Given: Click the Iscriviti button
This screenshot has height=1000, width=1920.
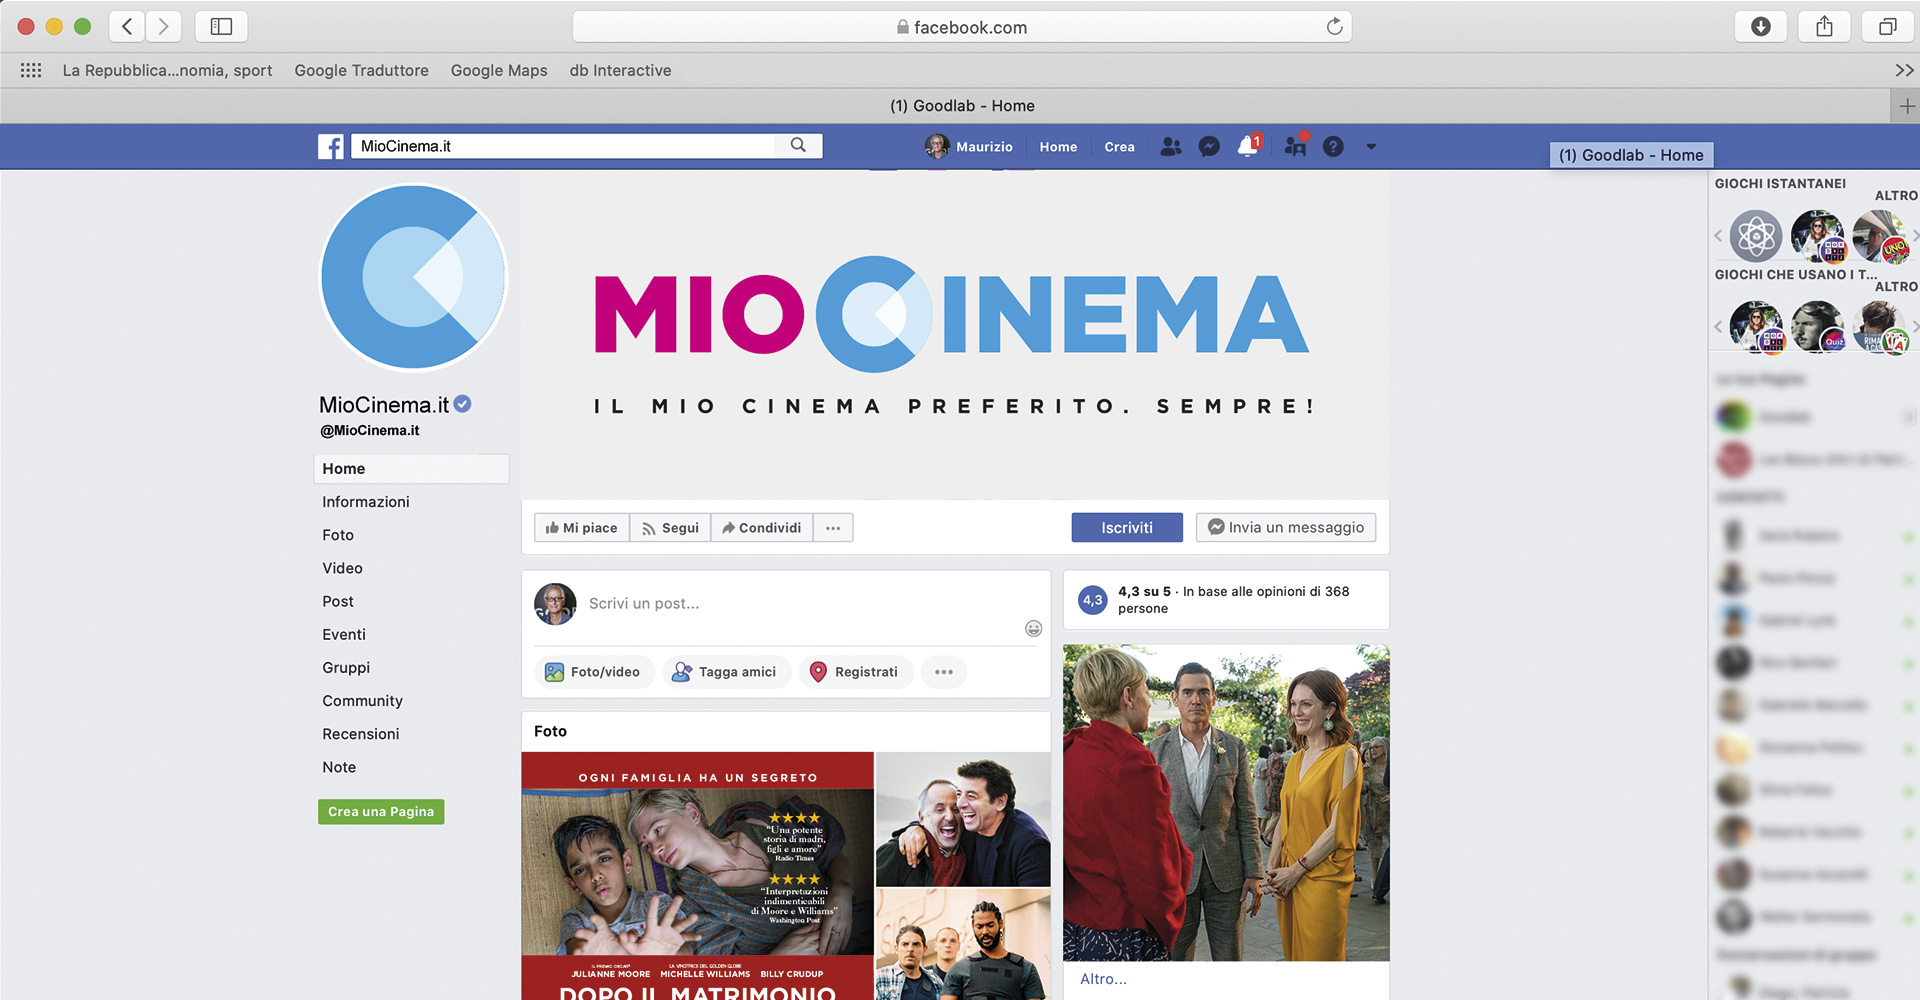Looking at the screenshot, I should point(1127,528).
